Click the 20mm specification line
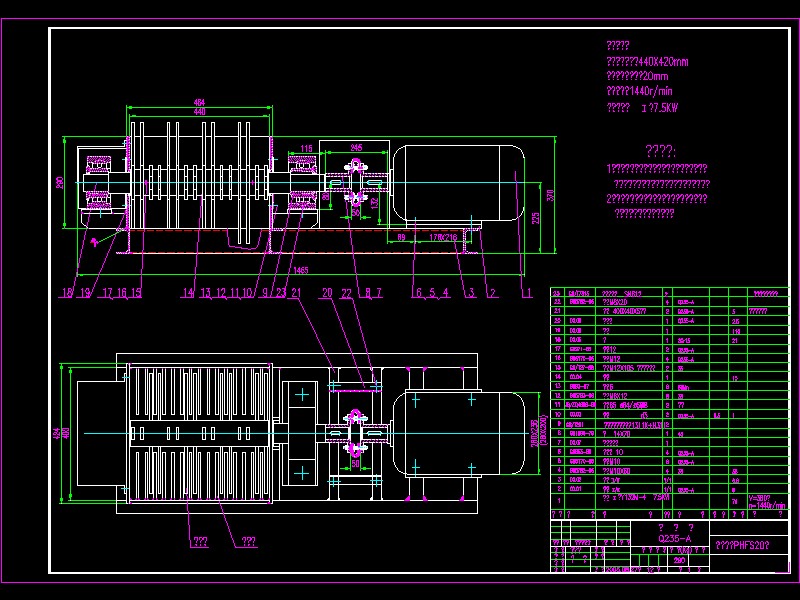800x600 pixels. click(x=637, y=77)
